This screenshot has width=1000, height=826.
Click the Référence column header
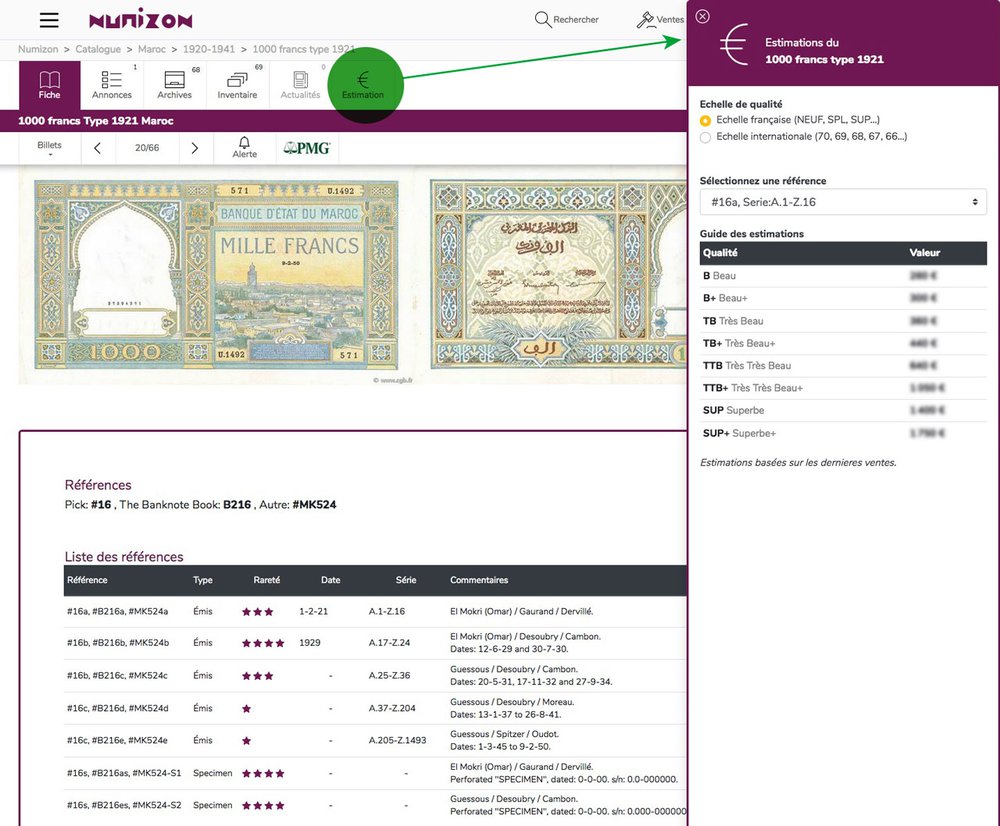pos(87,580)
